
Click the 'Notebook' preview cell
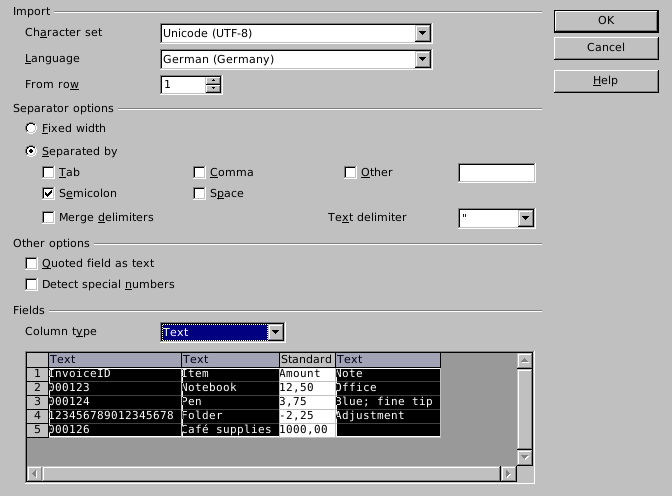pyautogui.click(x=230, y=388)
